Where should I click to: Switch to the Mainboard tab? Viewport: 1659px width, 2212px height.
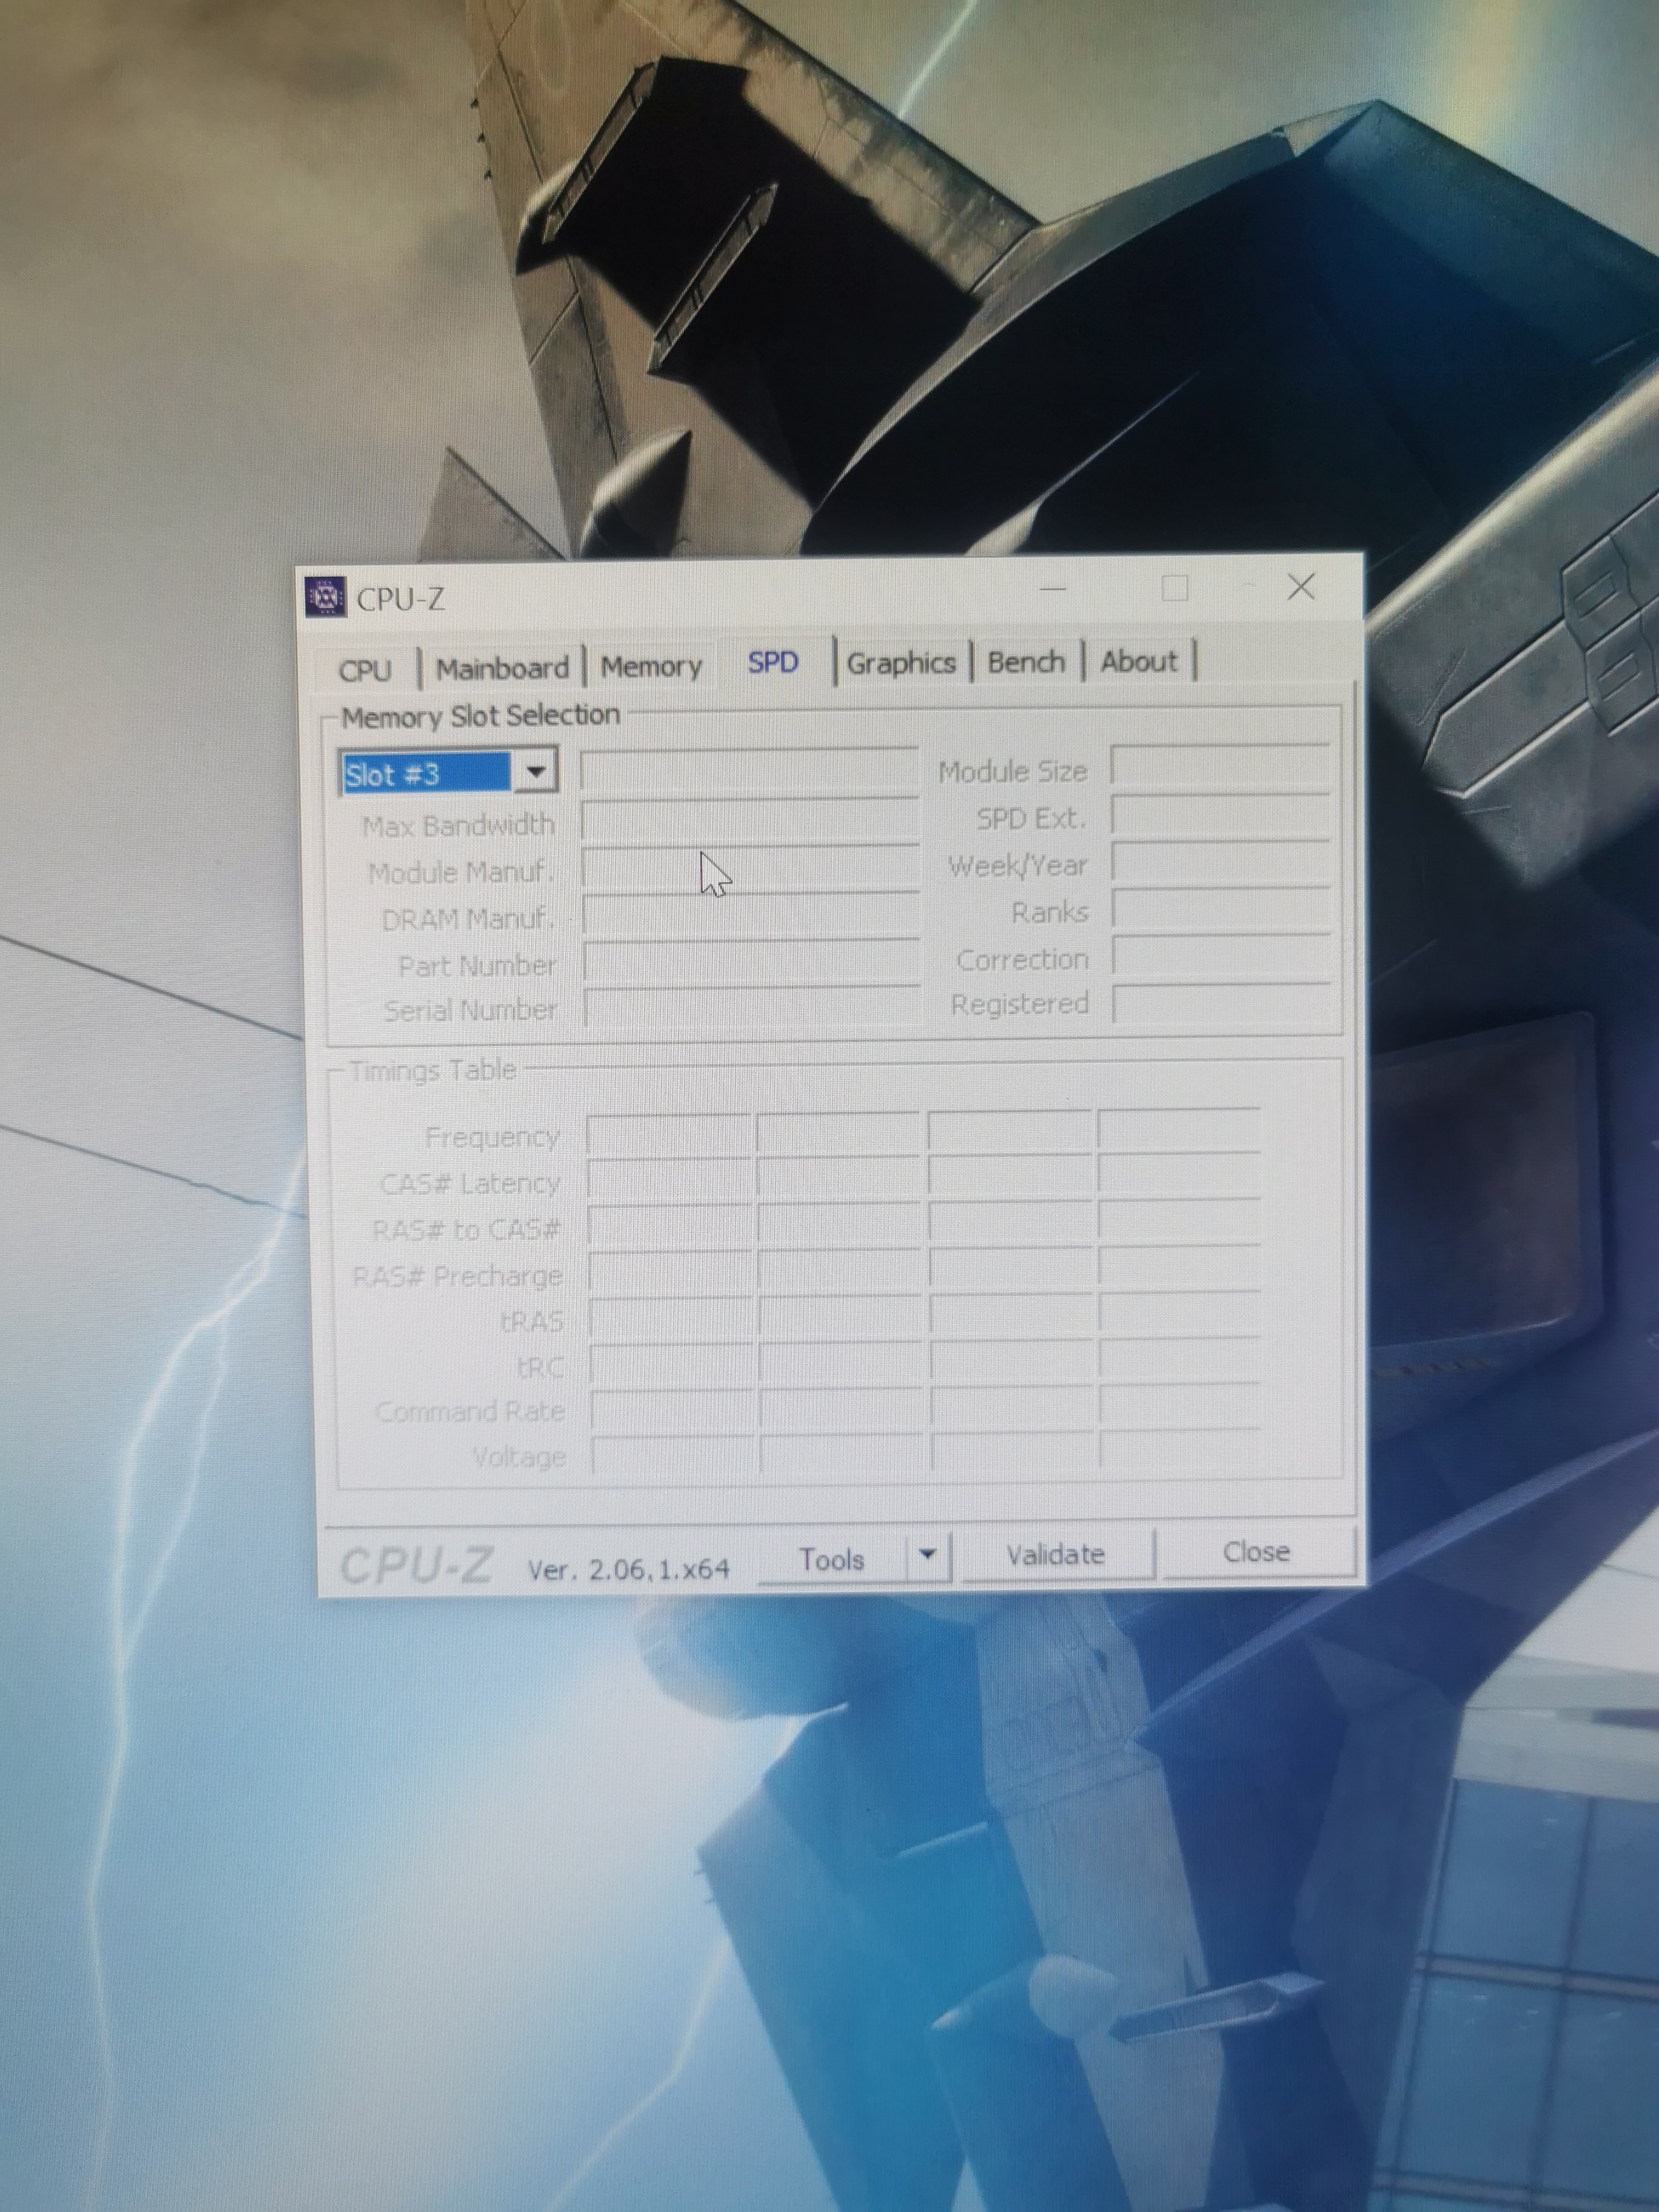(x=502, y=667)
